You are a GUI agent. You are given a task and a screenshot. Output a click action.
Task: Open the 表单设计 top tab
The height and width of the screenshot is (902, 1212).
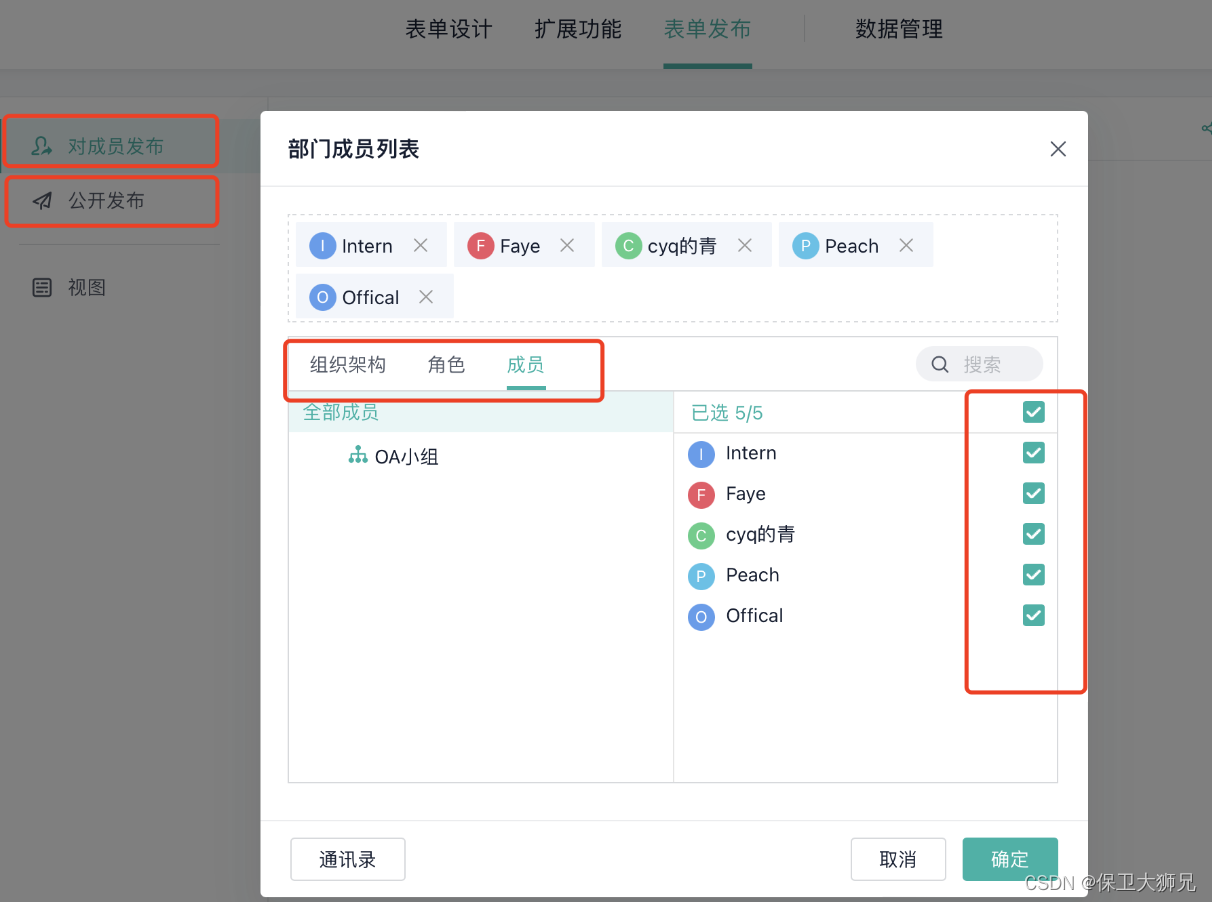pyautogui.click(x=449, y=30)
